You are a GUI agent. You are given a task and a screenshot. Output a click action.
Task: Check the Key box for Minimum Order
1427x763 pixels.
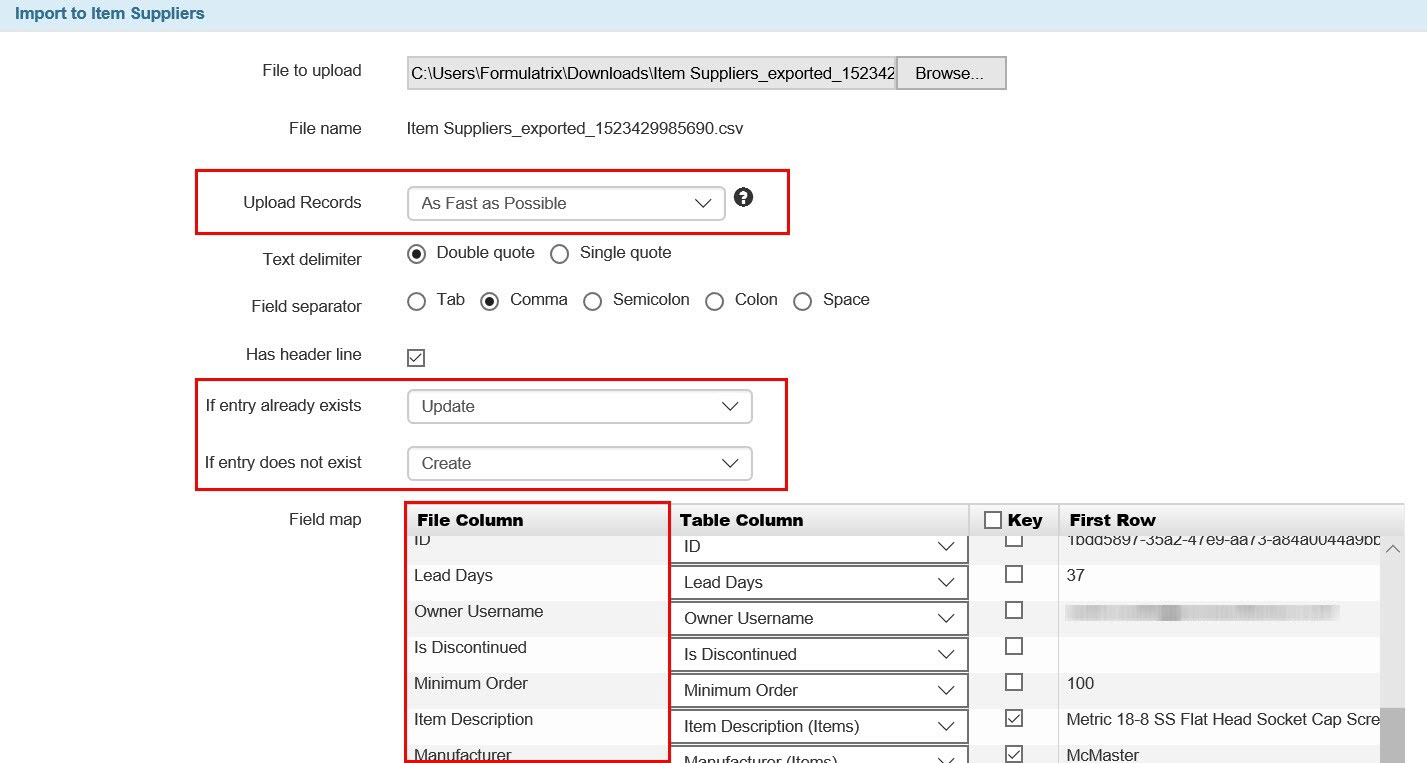pyautogui.click(x=1014, y=682)
